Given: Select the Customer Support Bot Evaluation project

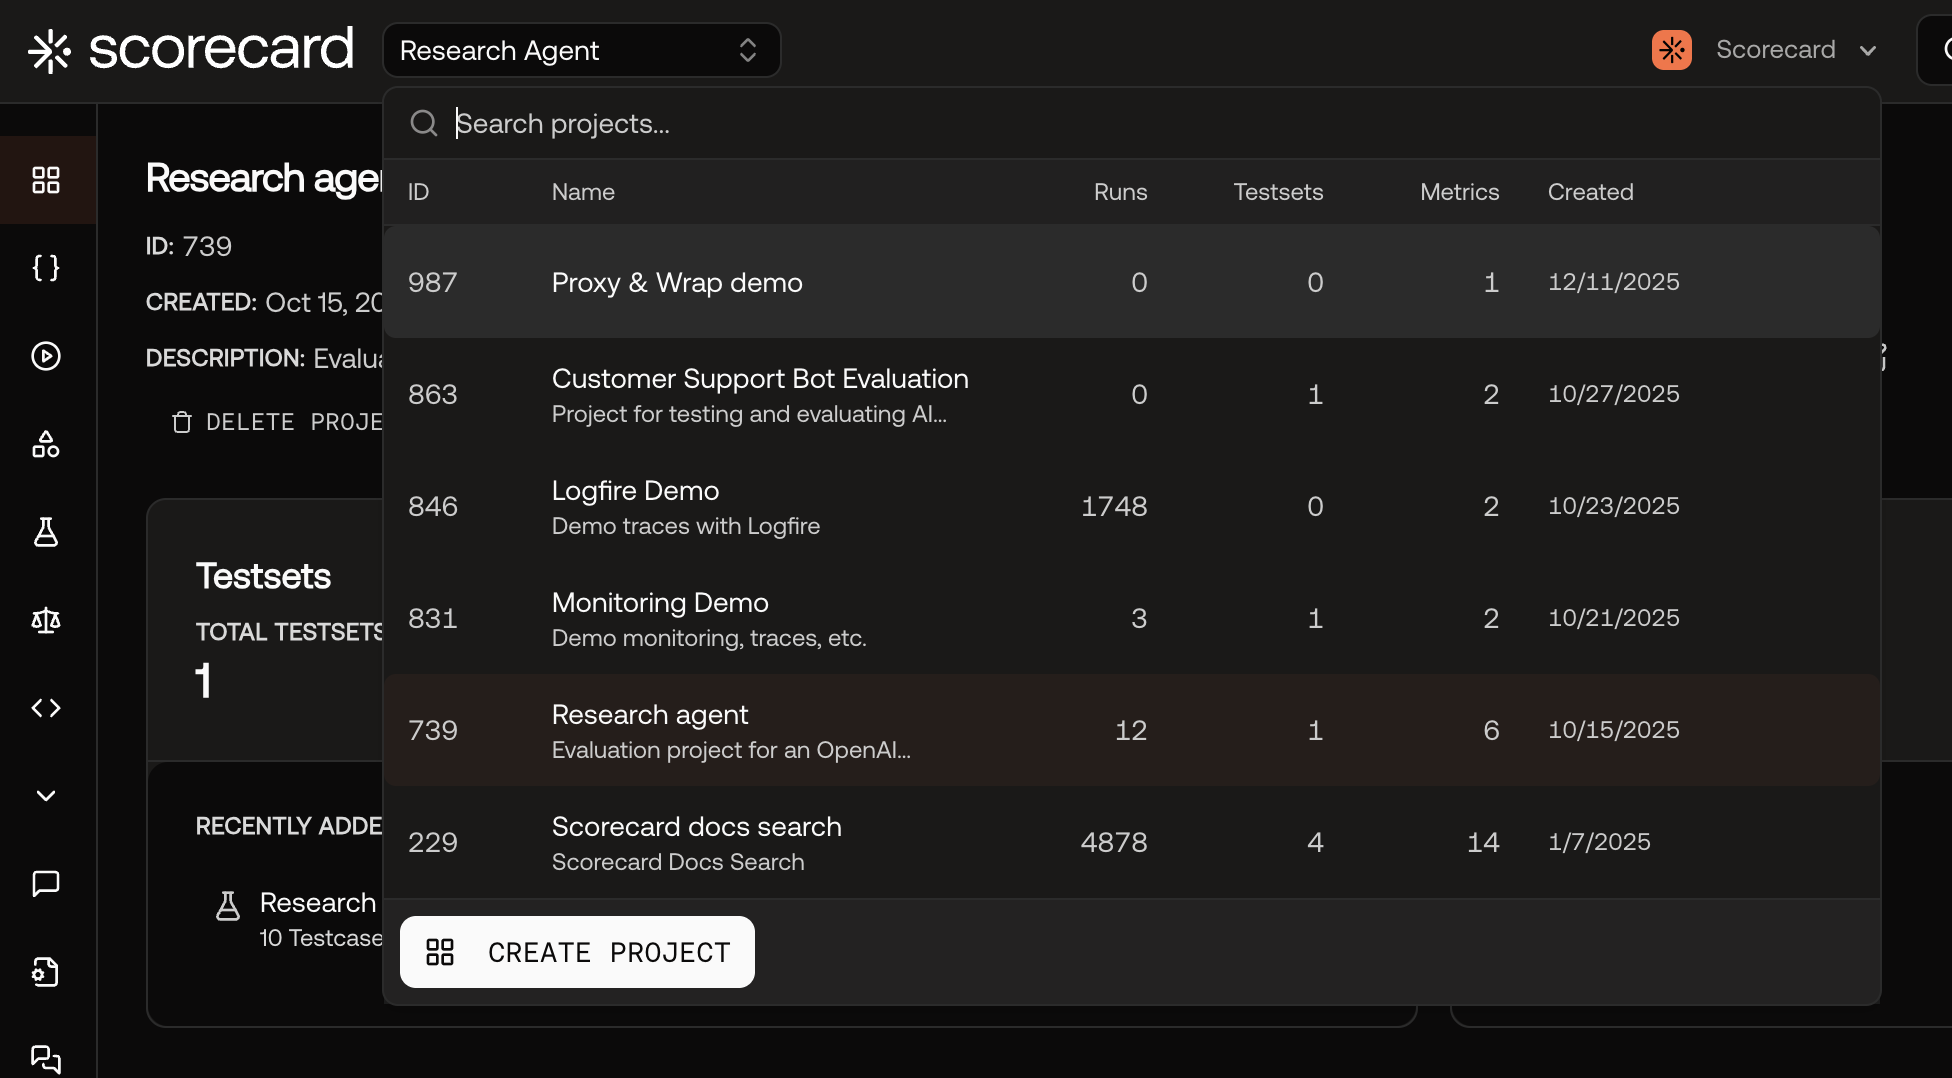Looking at the screenshot, I should (1132, 394).
